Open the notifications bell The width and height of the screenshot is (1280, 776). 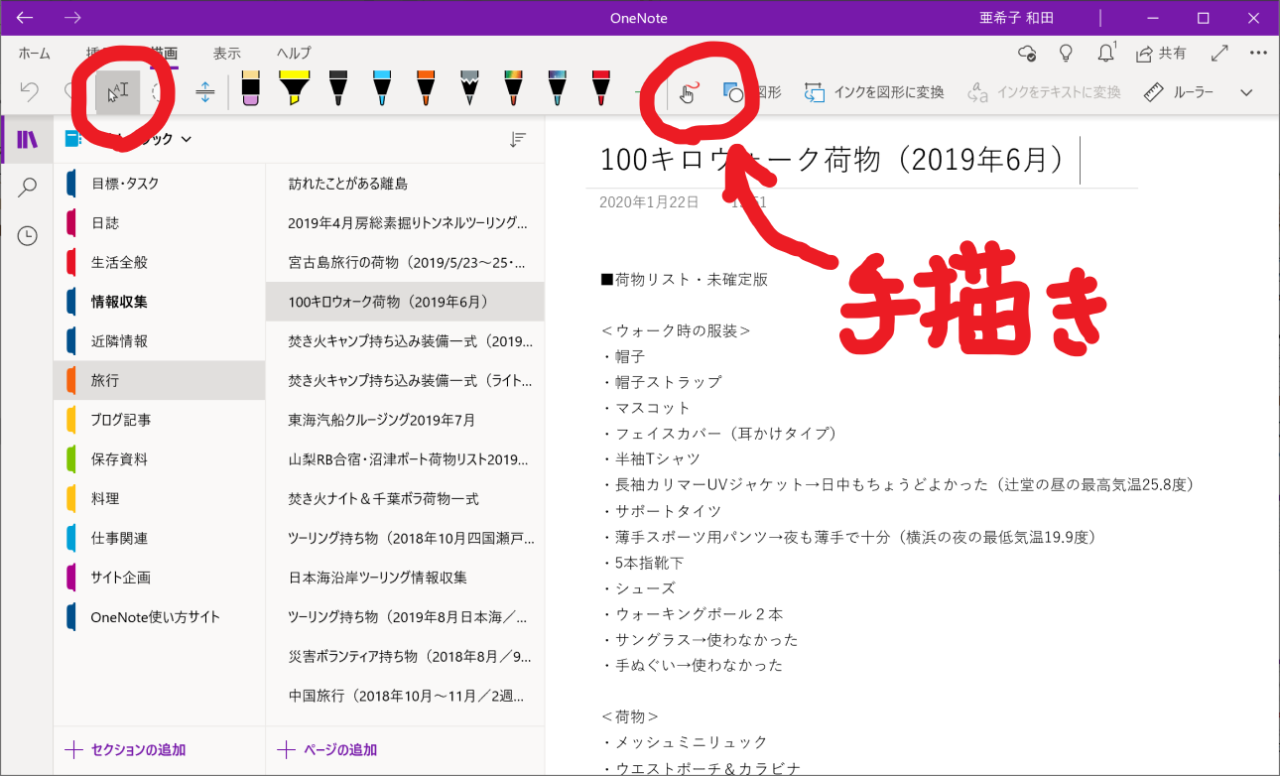tap(1106, 53)
